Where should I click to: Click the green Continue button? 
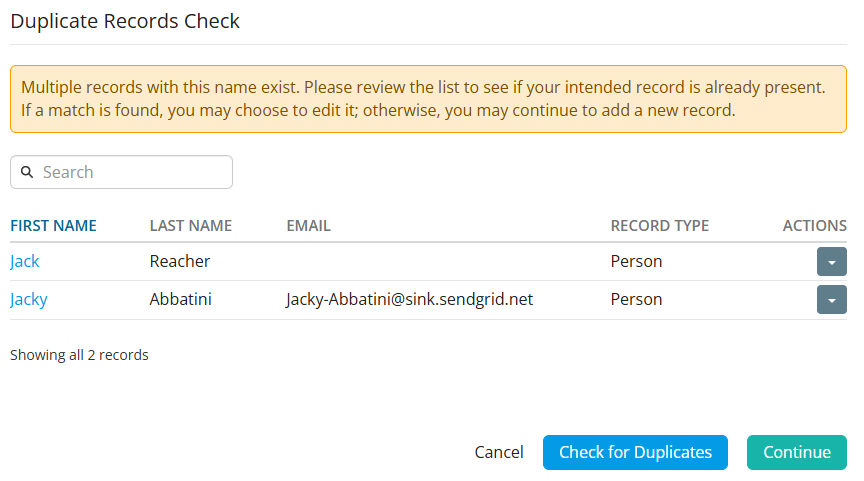coord(796,452)
